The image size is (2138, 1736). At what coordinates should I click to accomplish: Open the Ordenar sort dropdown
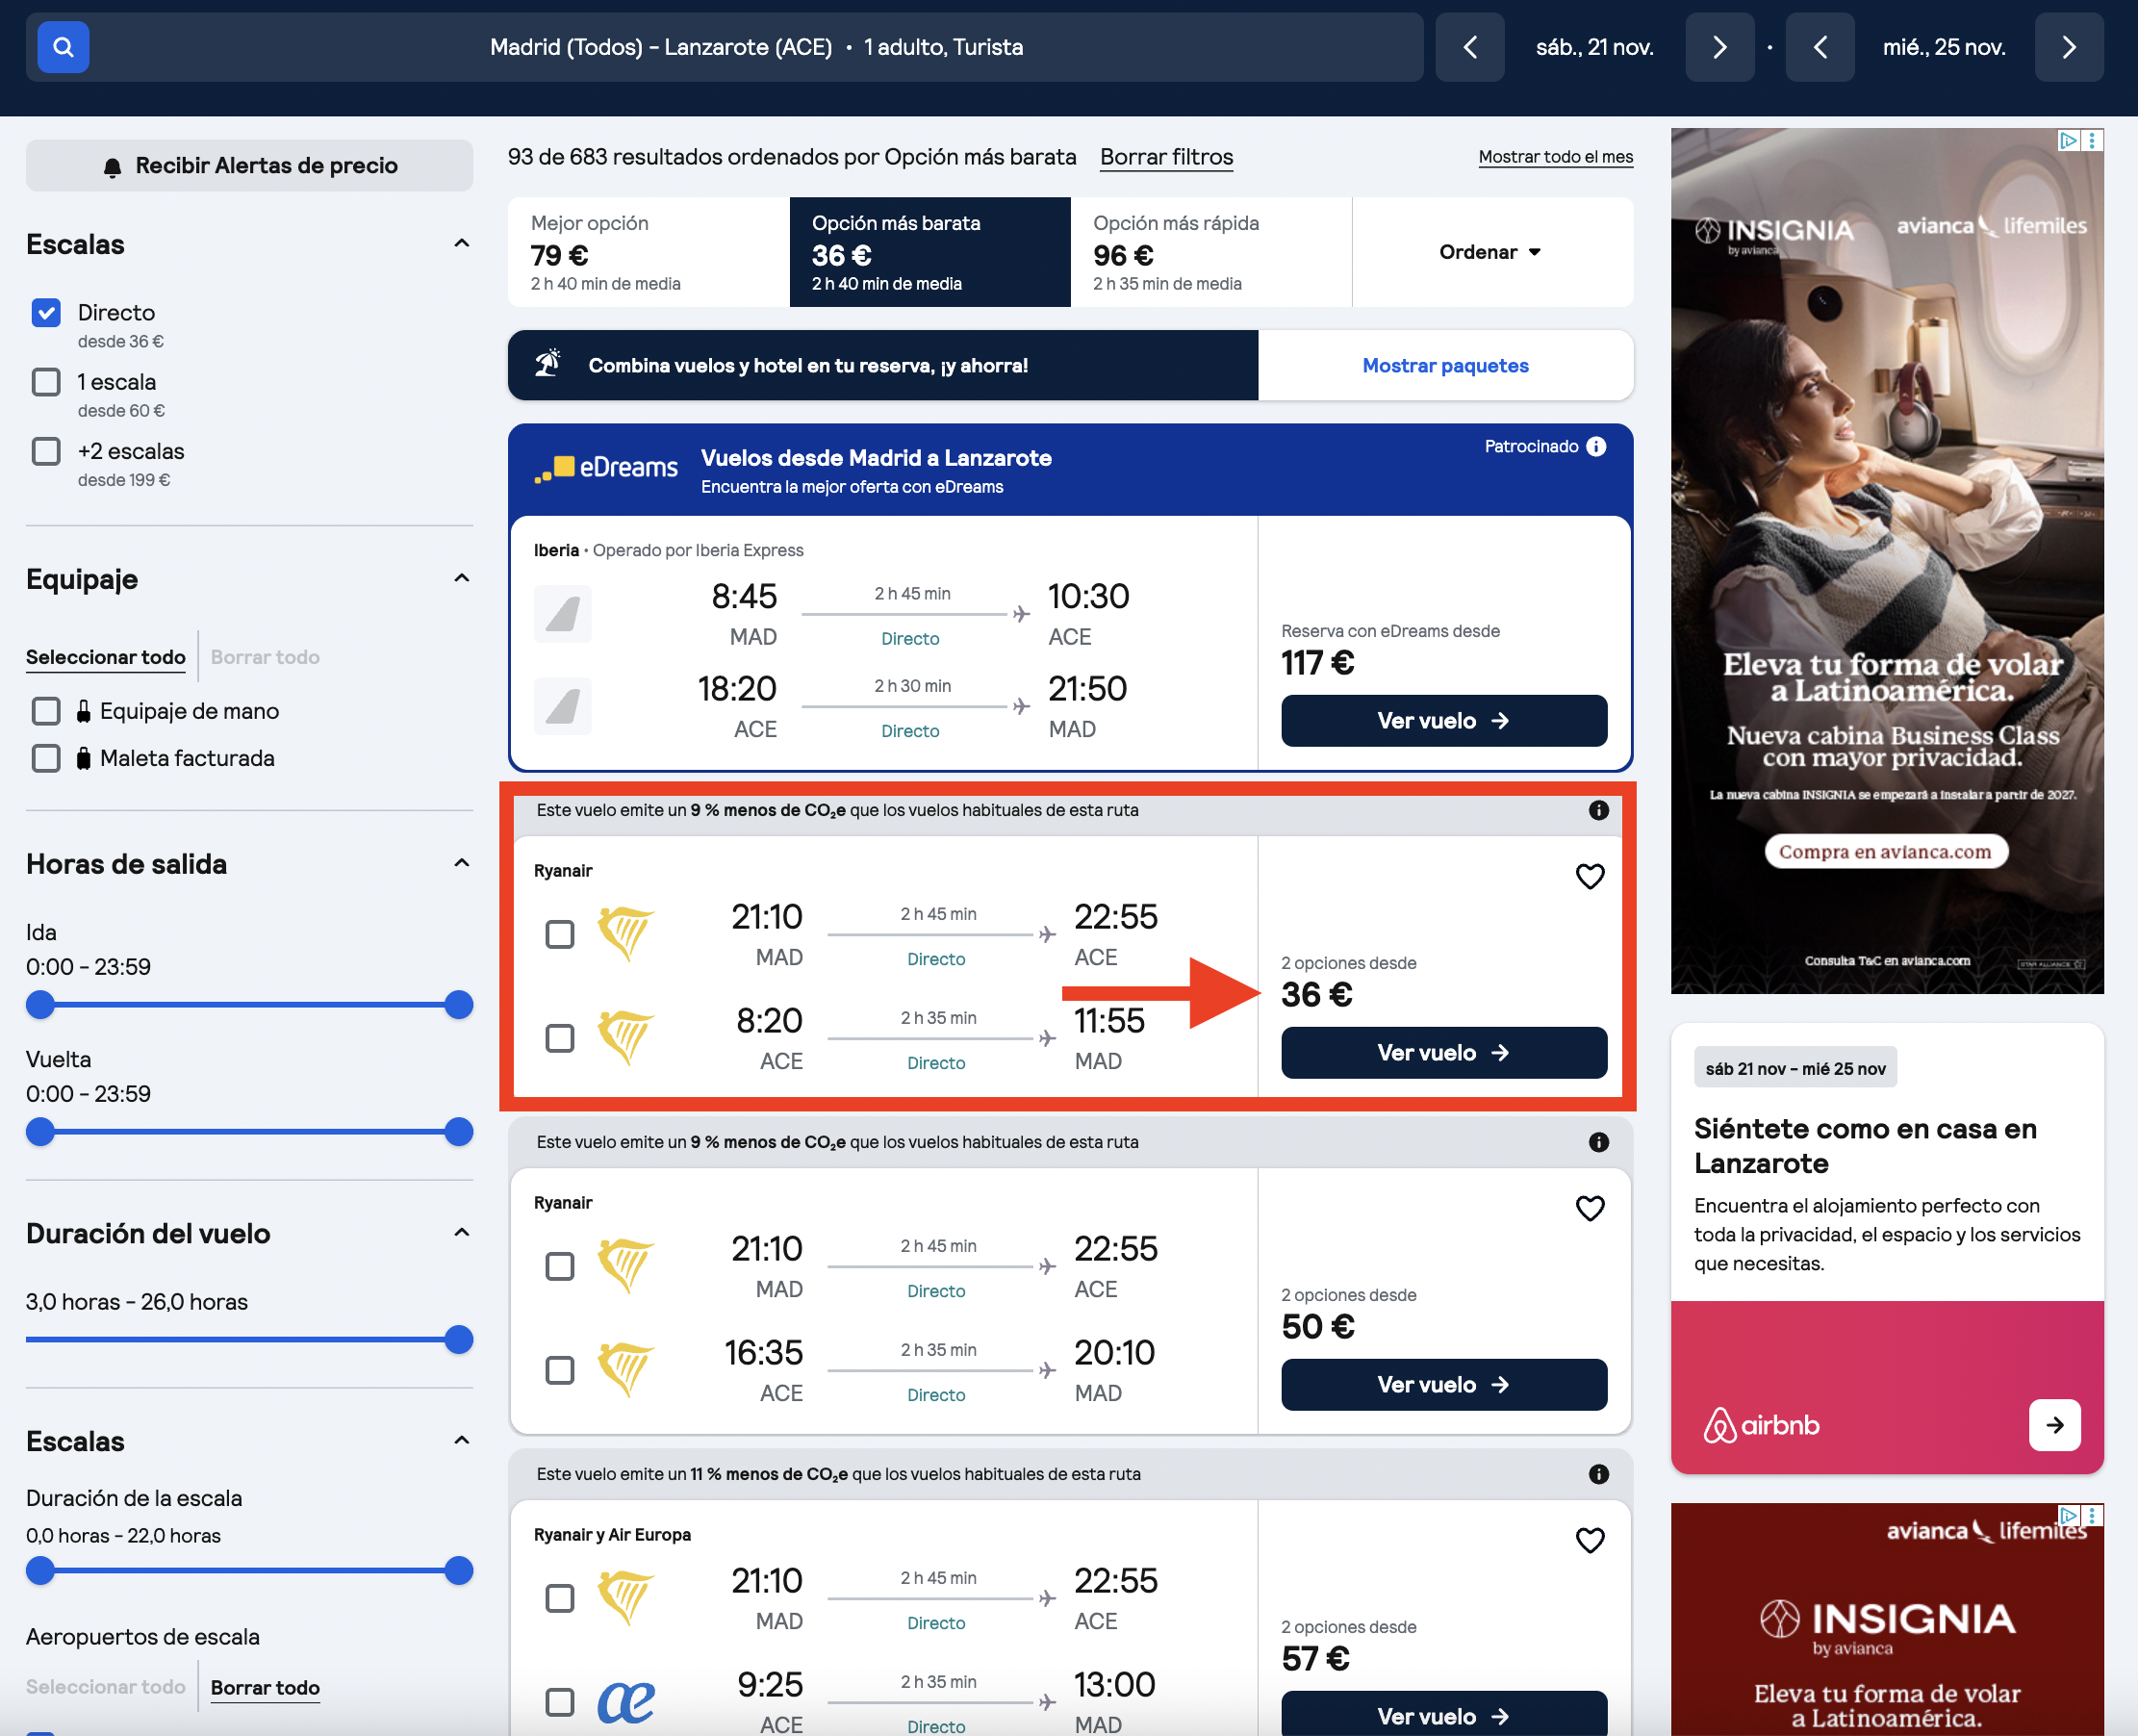1491,252
